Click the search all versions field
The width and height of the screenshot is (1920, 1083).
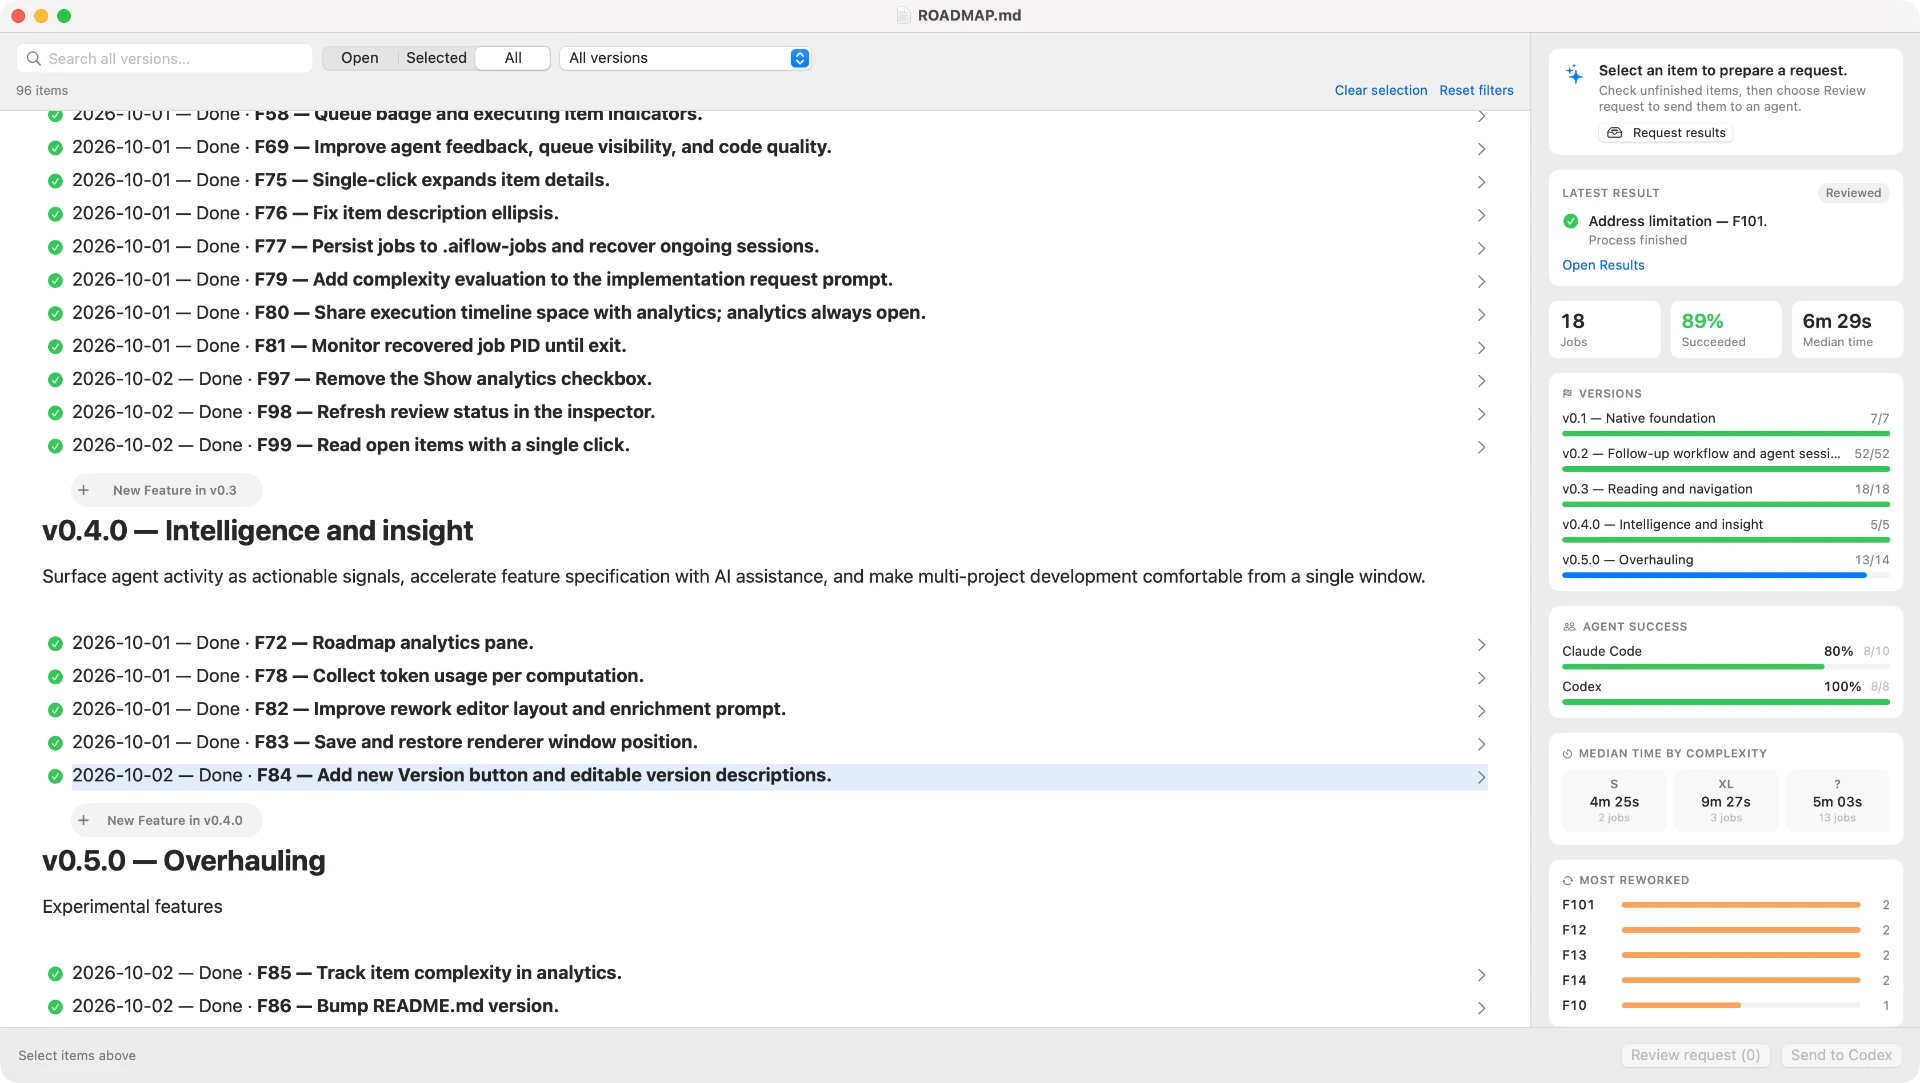(x=165, y=59)
